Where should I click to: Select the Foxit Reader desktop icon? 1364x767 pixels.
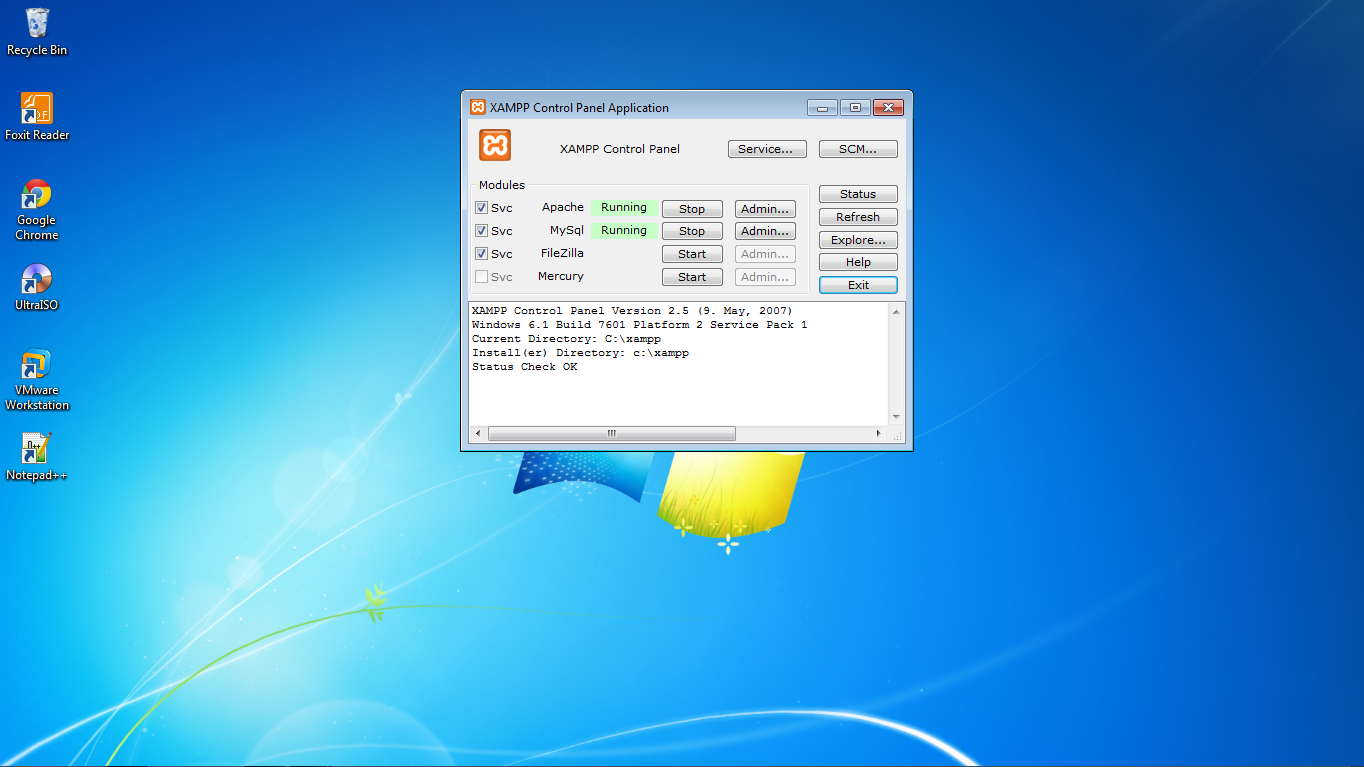coord(37,117)
